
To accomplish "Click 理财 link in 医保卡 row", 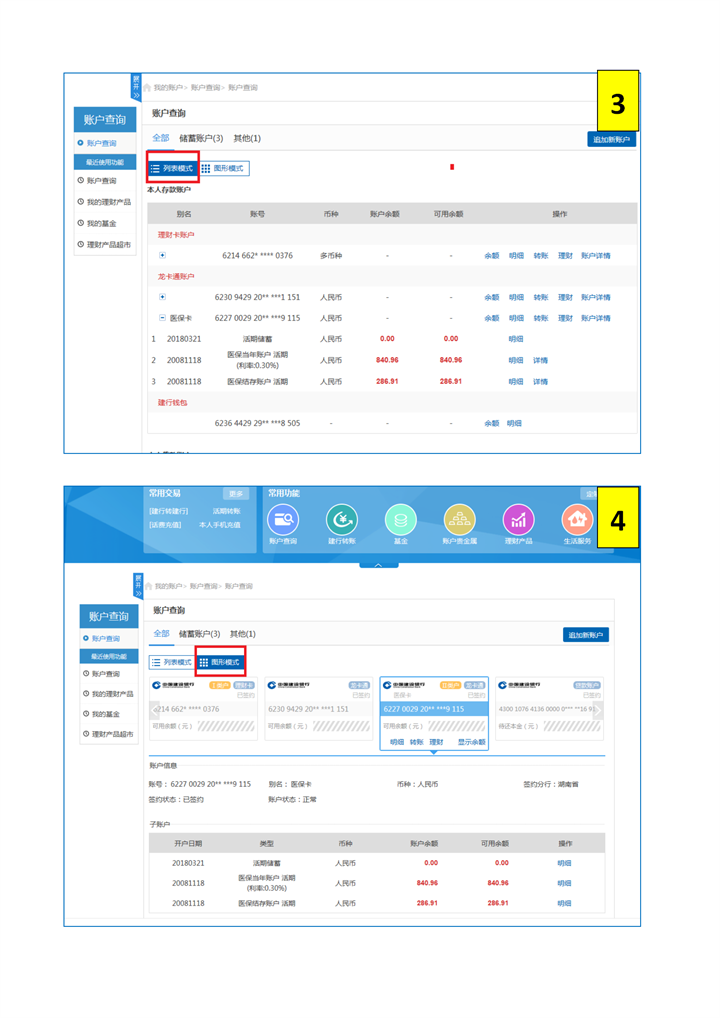I will coord(565,318).
